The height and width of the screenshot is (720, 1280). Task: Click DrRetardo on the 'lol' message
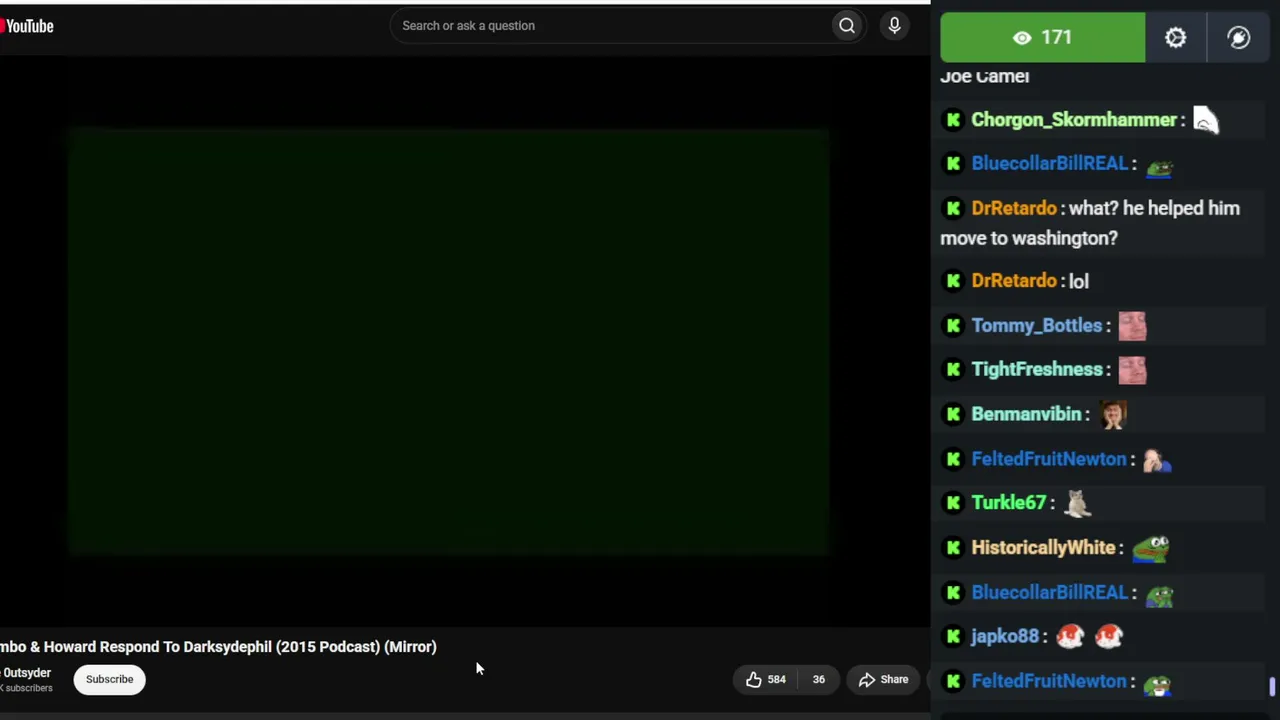(1014, 281)
